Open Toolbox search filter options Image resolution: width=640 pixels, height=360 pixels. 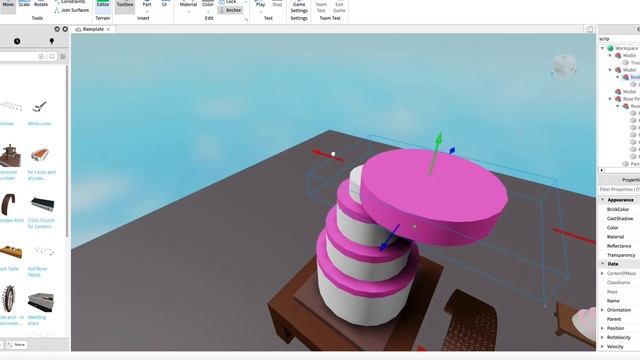(63, 57)
